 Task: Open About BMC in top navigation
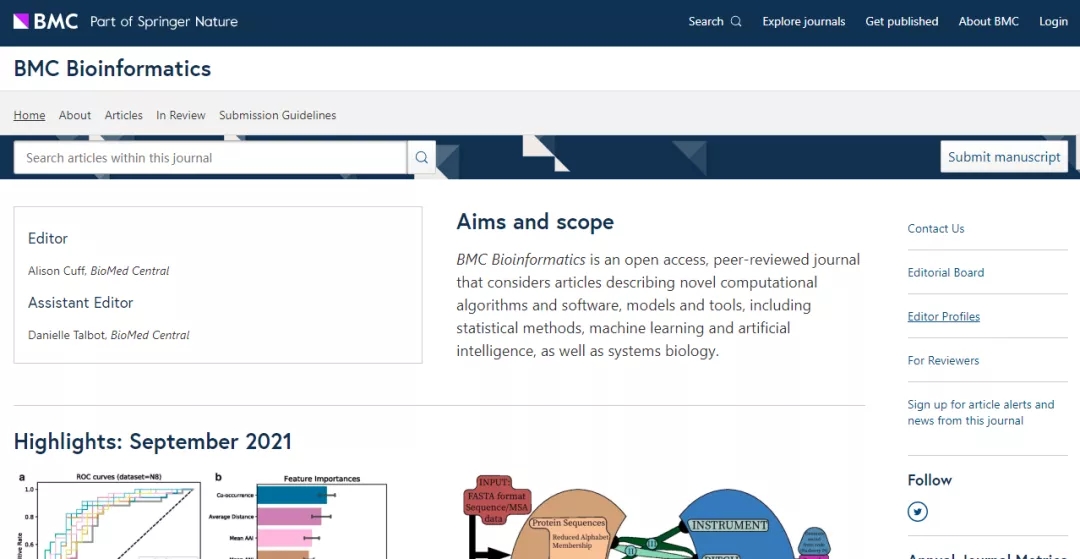[x=988, y=21]
